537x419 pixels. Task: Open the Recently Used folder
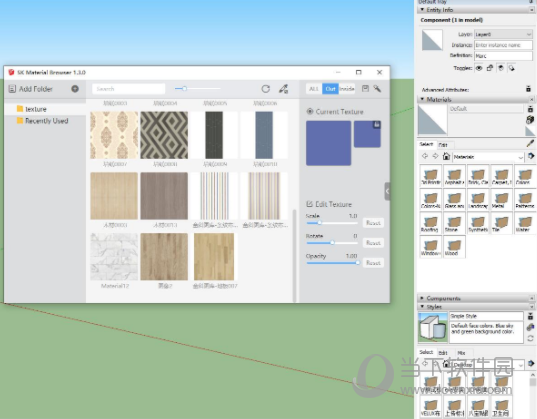[45, 121]
